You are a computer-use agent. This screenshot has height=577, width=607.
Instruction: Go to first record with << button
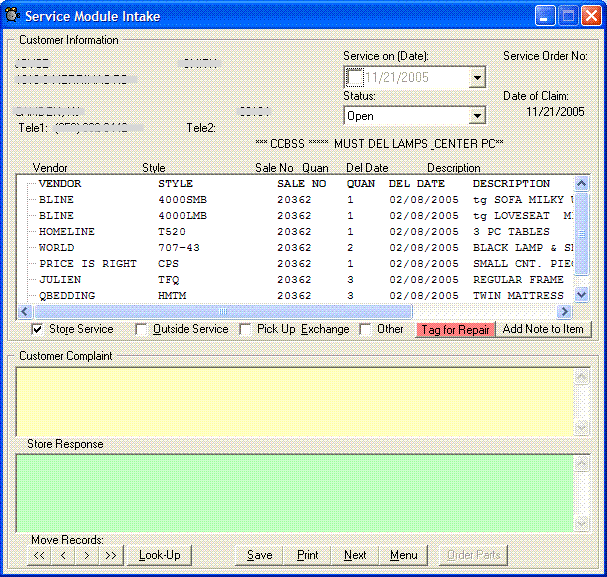tap(39, 555)
